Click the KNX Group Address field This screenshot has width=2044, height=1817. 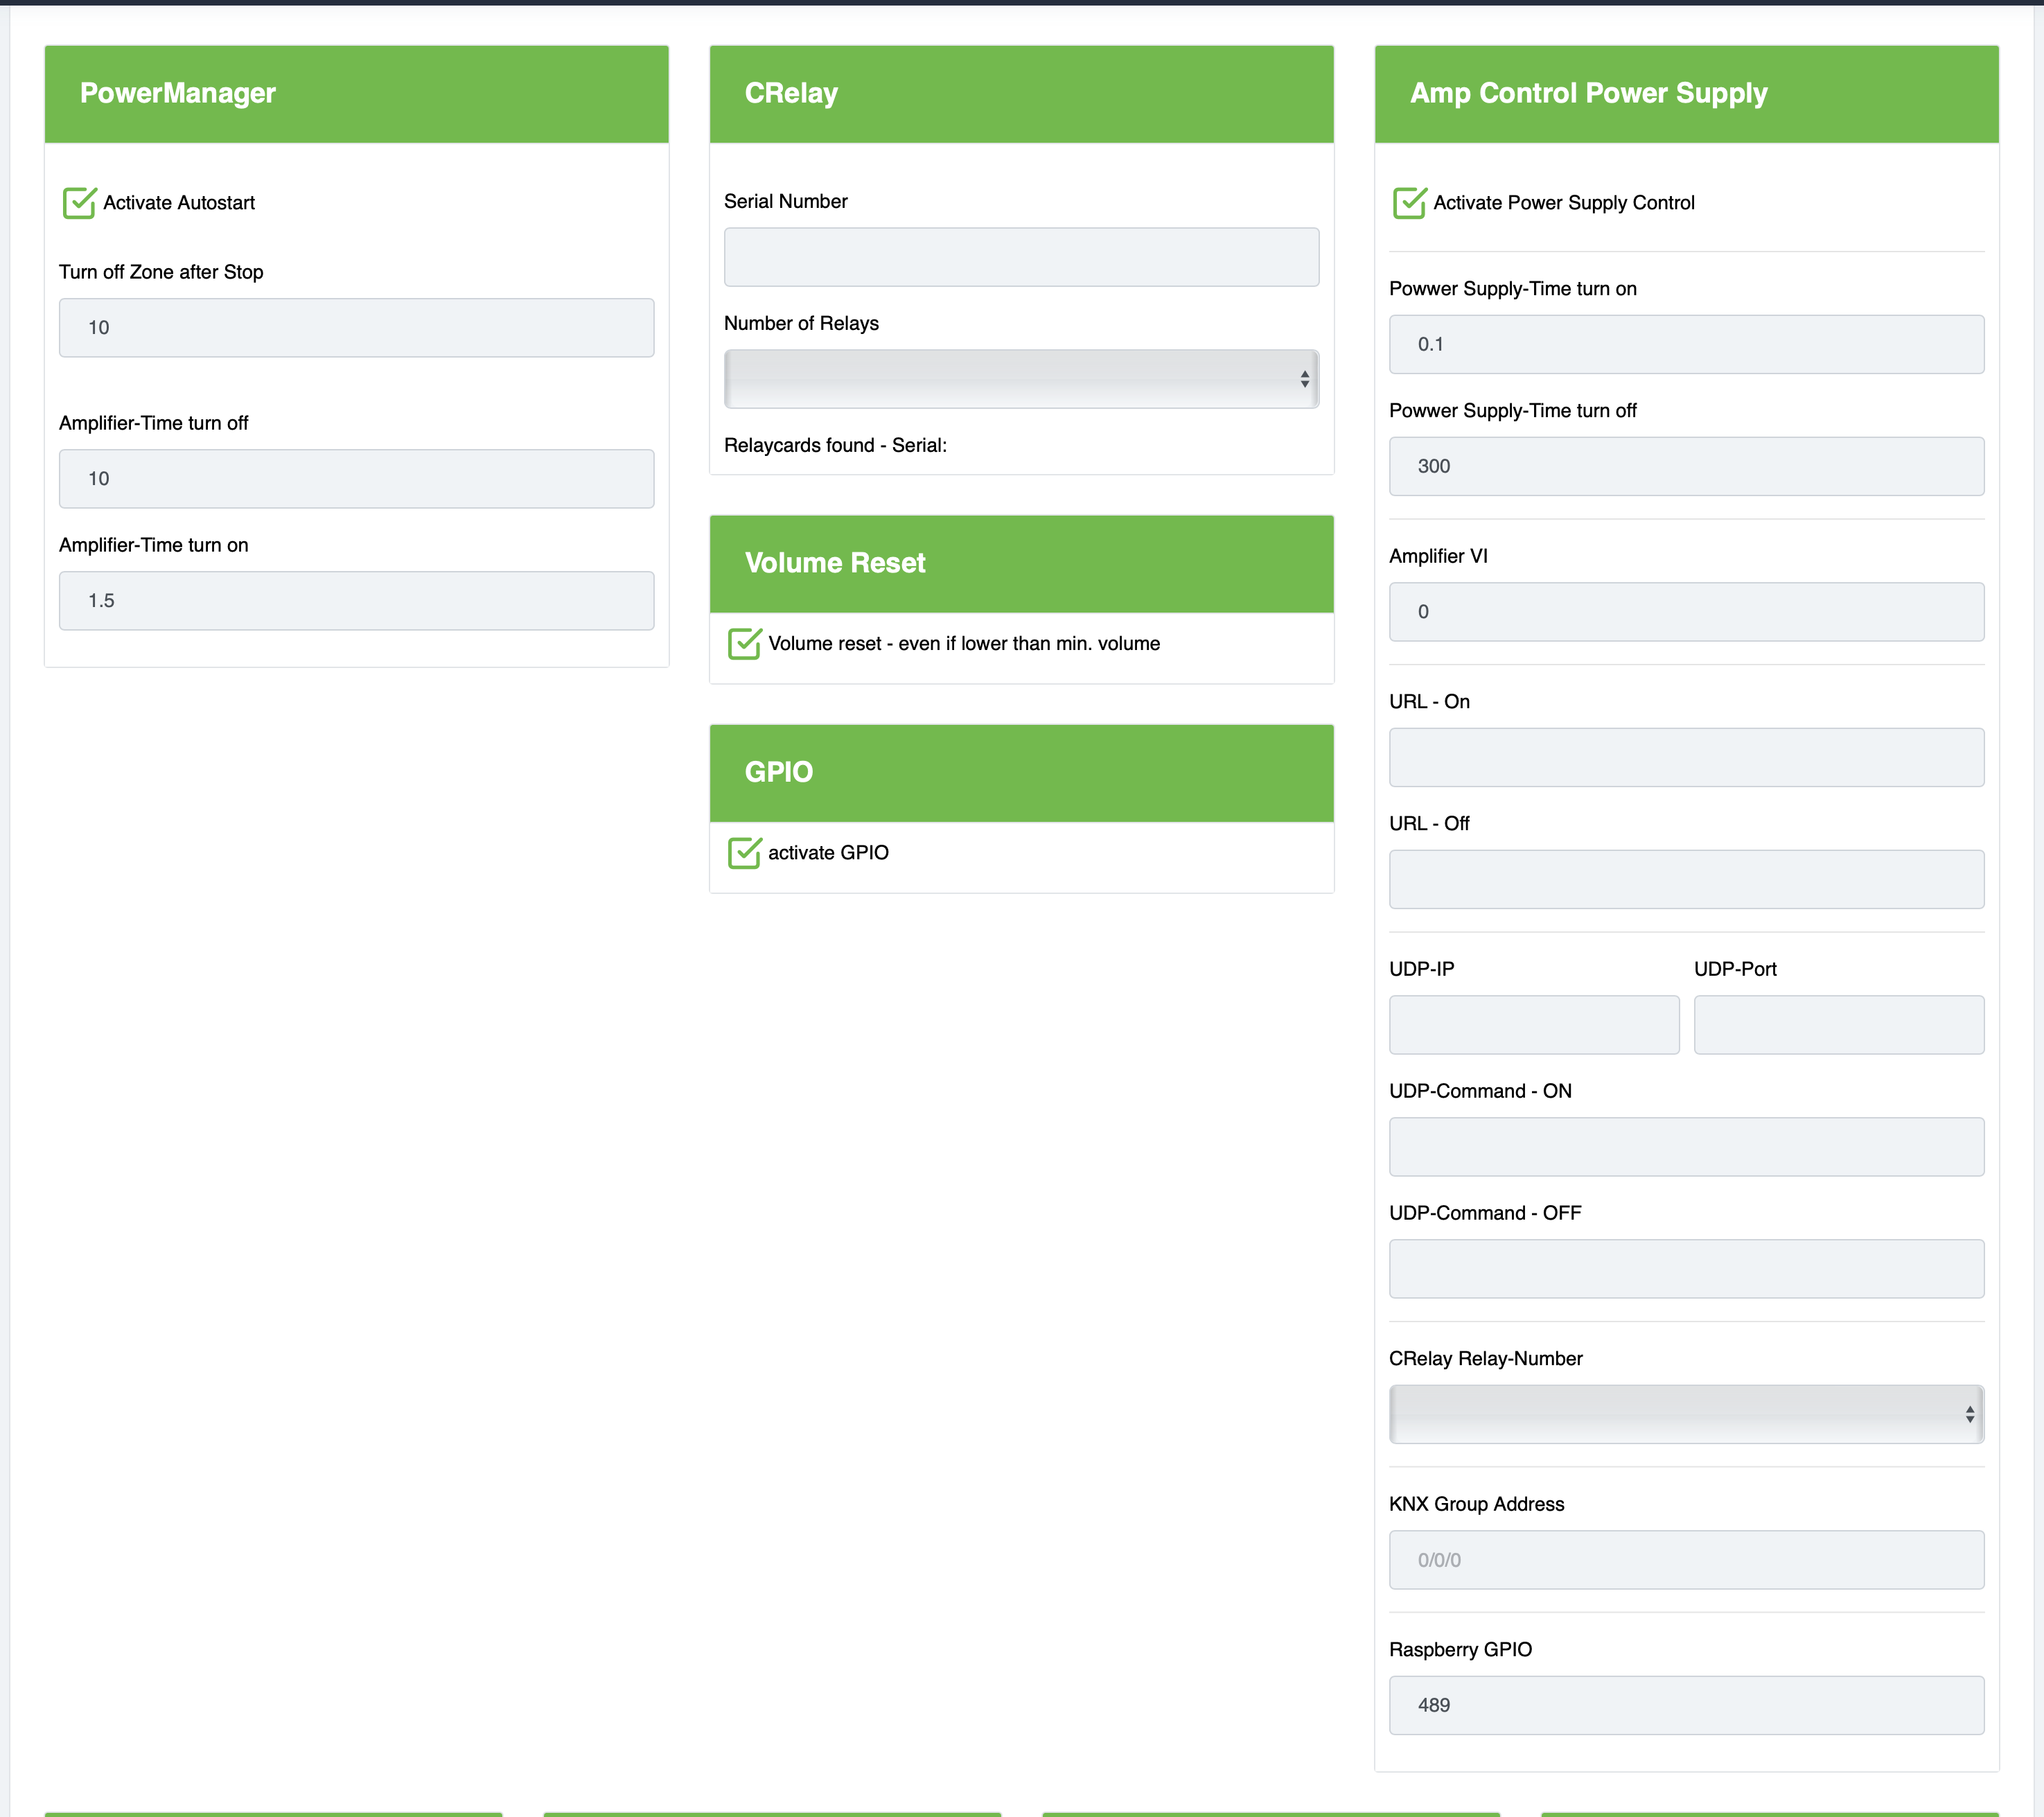[x=1685, y=1560]
